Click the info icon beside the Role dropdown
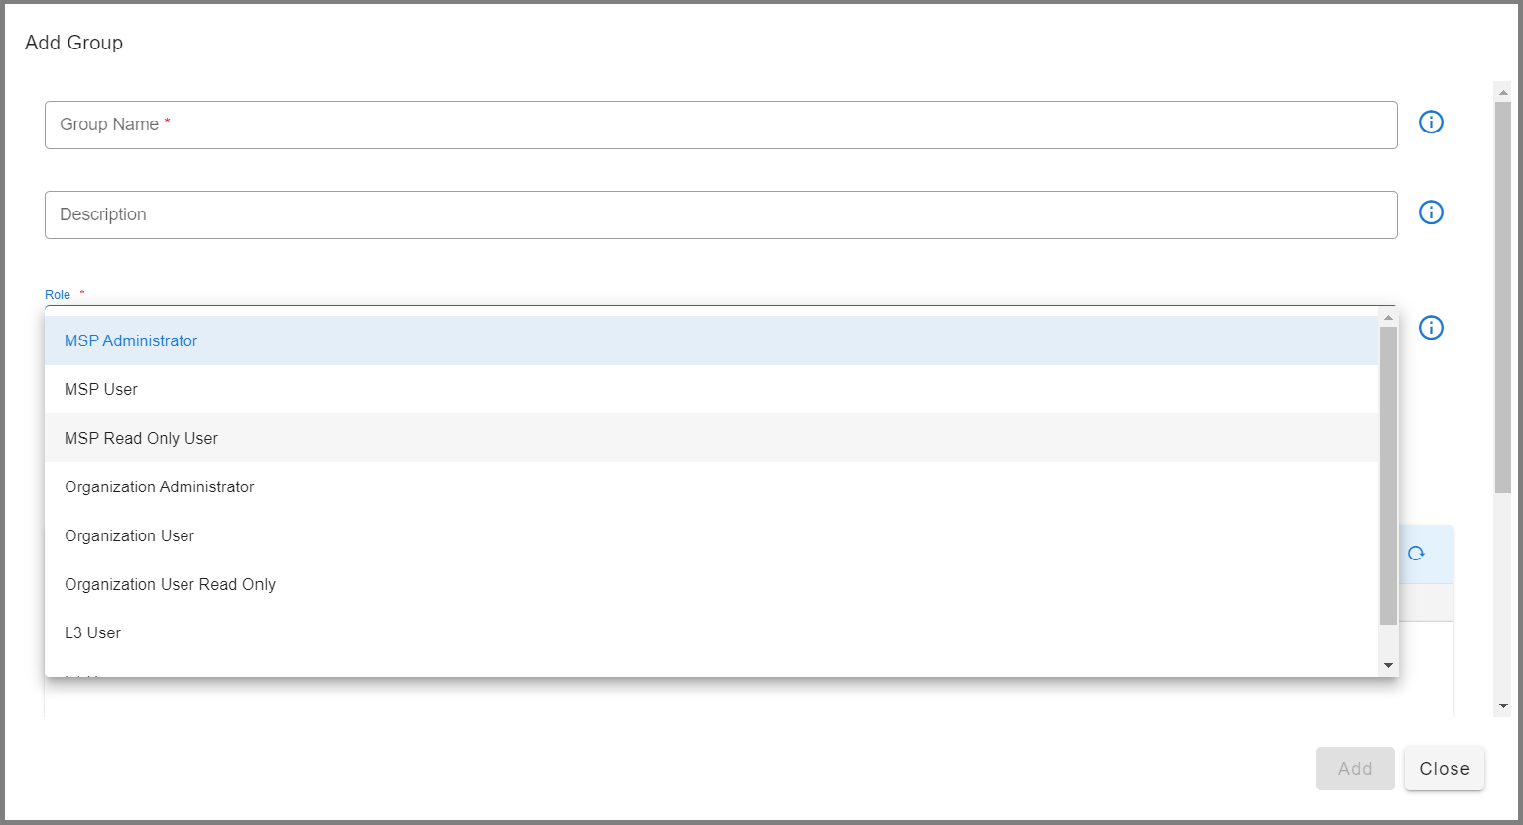 (1431, 327)
